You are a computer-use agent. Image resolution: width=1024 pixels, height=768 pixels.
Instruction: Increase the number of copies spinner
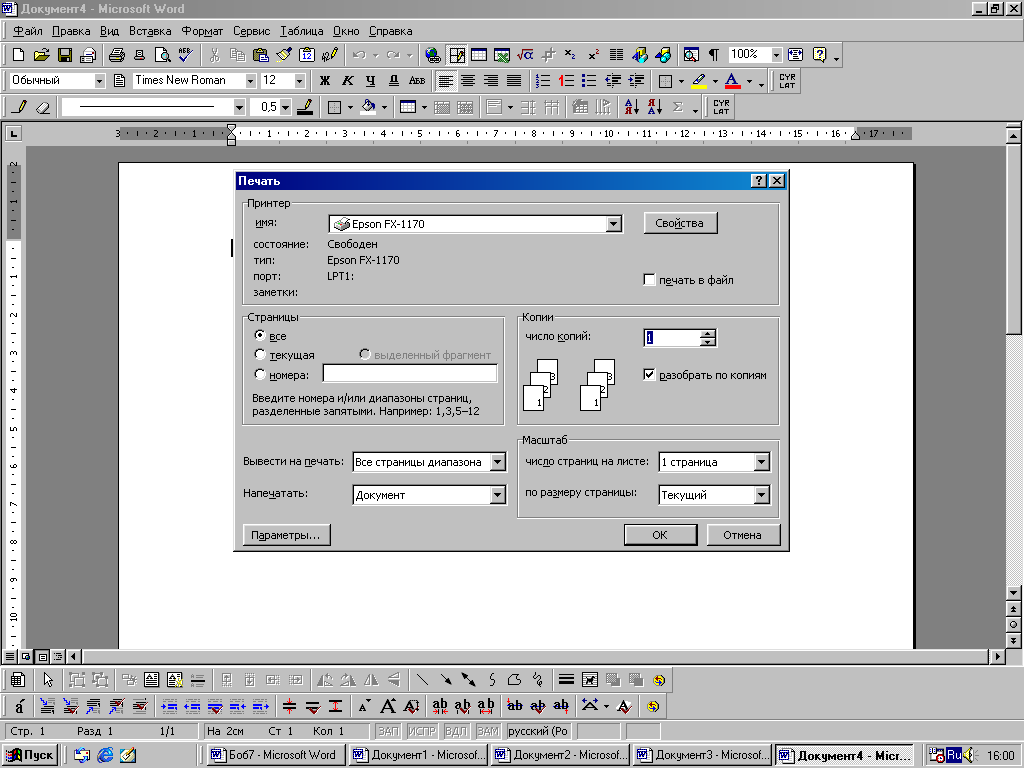coord(708,334)
